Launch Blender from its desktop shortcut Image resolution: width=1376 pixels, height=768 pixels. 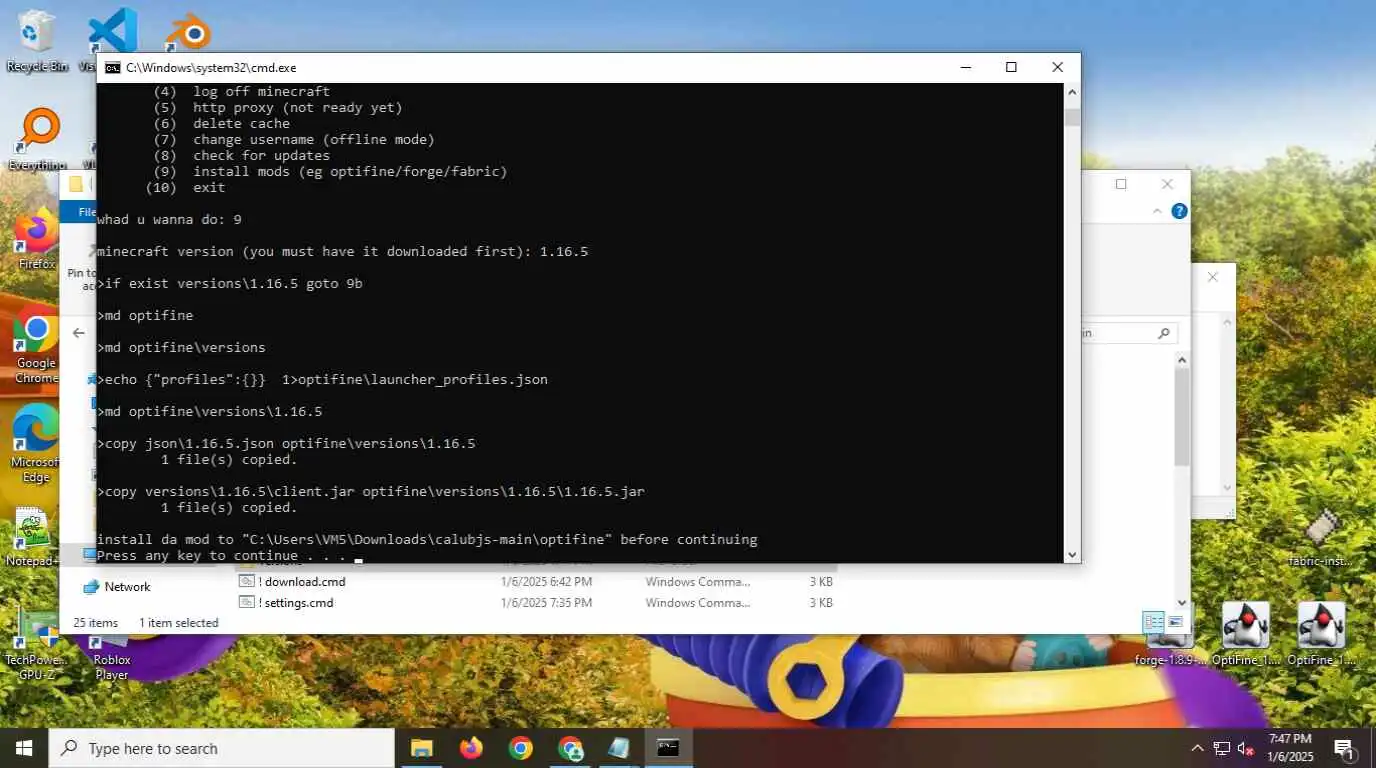click(x=187, y=32)
